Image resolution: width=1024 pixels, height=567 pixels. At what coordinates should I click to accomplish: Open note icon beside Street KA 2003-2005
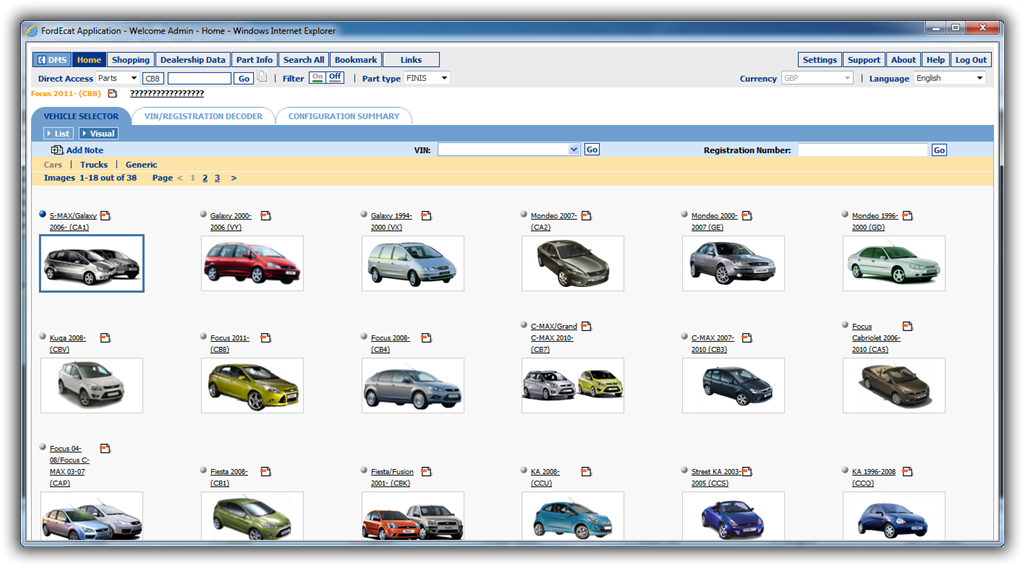[747, 472]
